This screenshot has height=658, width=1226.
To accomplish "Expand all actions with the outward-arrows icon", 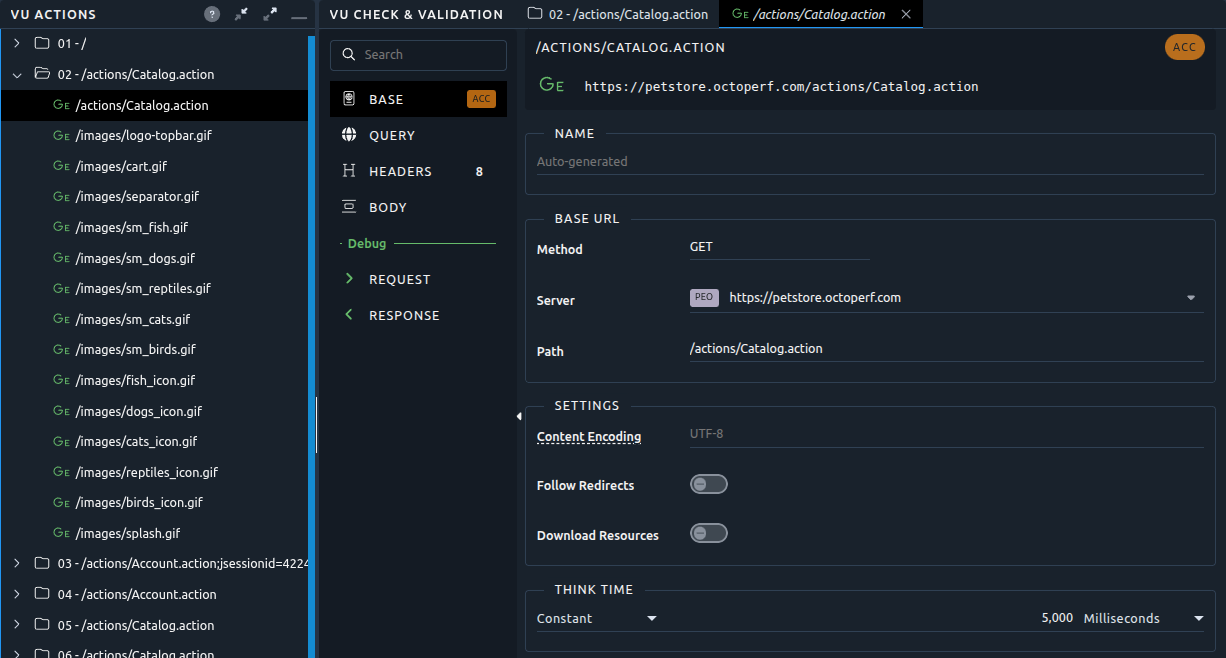I will [x=270, y=14].
